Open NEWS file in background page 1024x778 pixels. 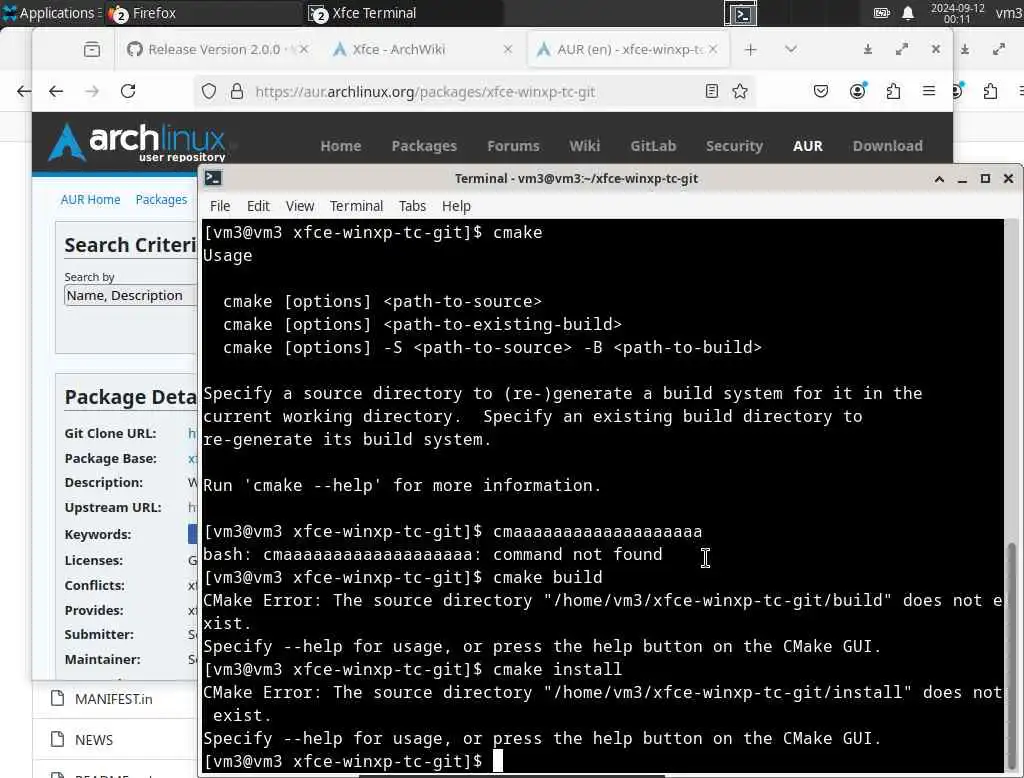[x=94, y=740]
